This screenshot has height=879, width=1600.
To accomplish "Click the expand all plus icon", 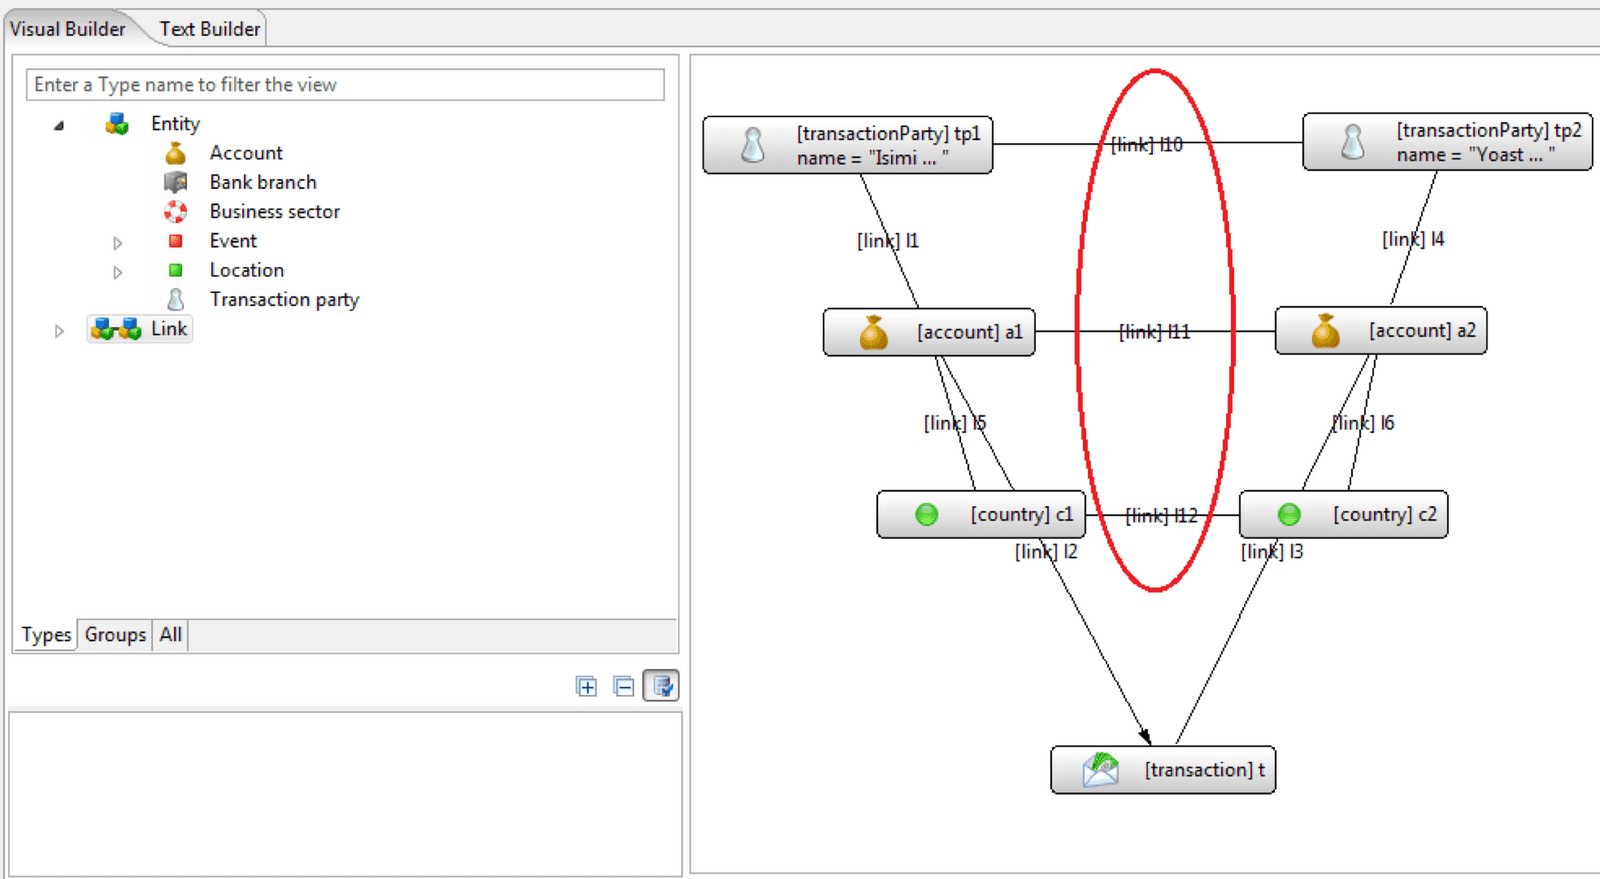I will pyautogui.click(x=587, y=686).
